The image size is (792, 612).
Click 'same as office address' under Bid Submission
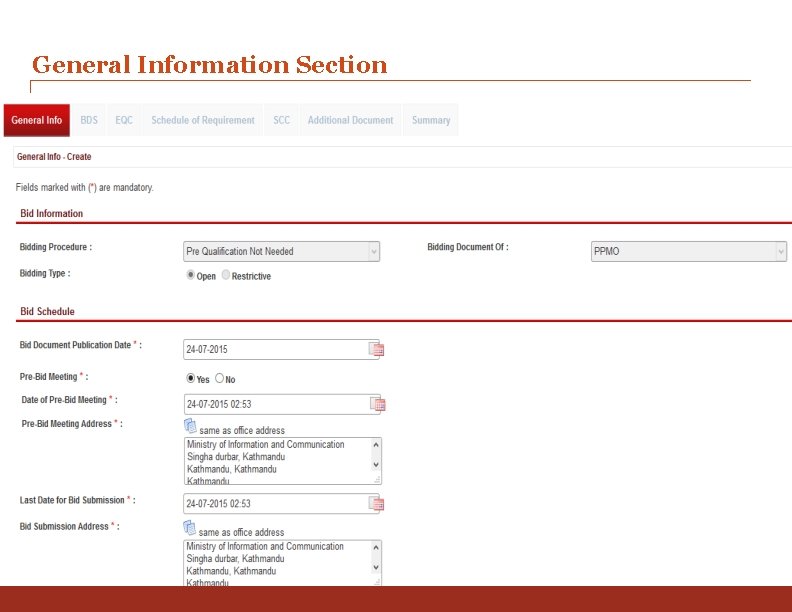[x=241, y=532]
